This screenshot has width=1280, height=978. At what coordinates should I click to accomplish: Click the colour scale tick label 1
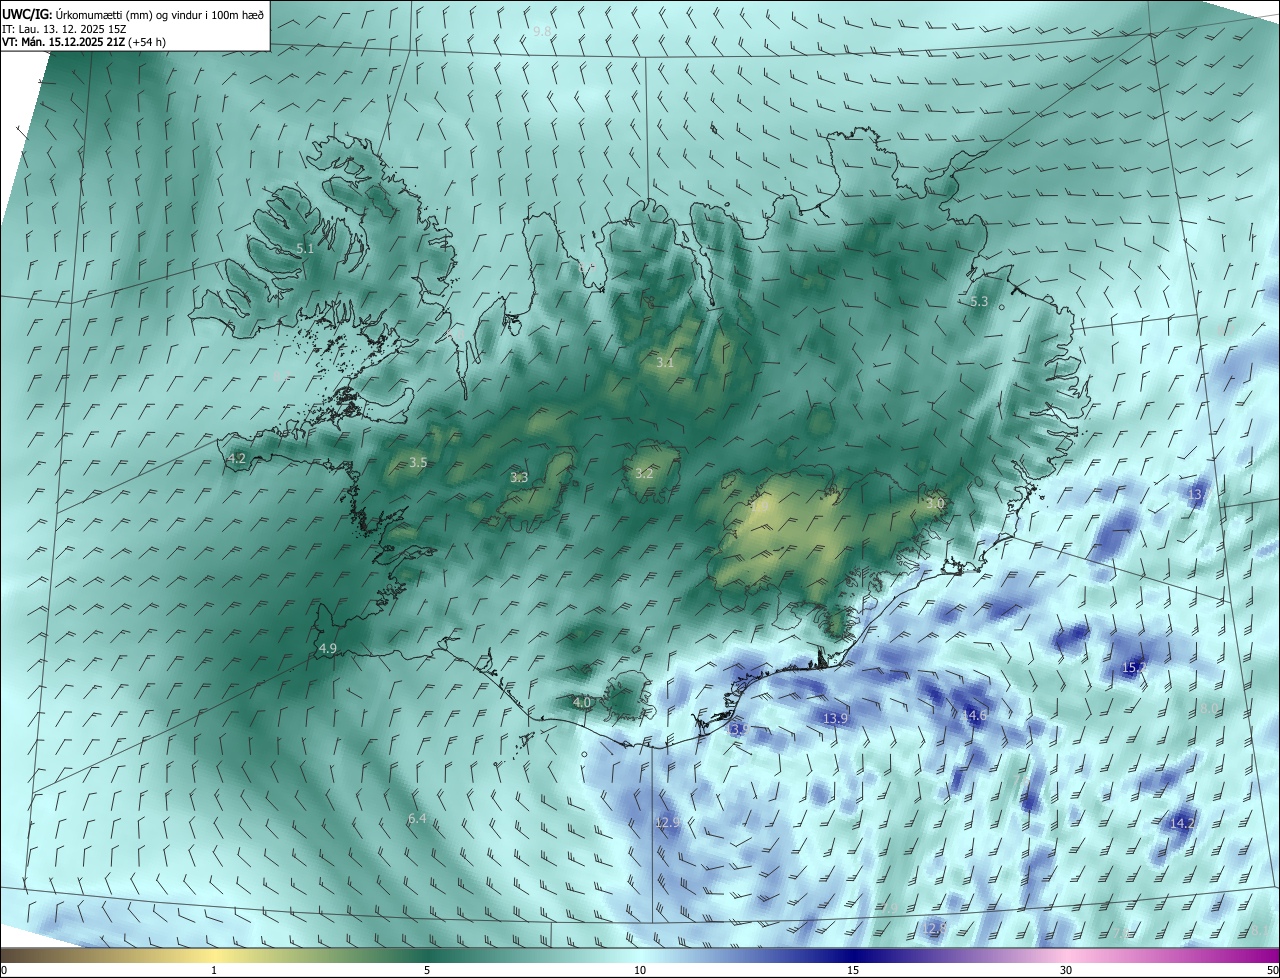click(x=214, y=970)
